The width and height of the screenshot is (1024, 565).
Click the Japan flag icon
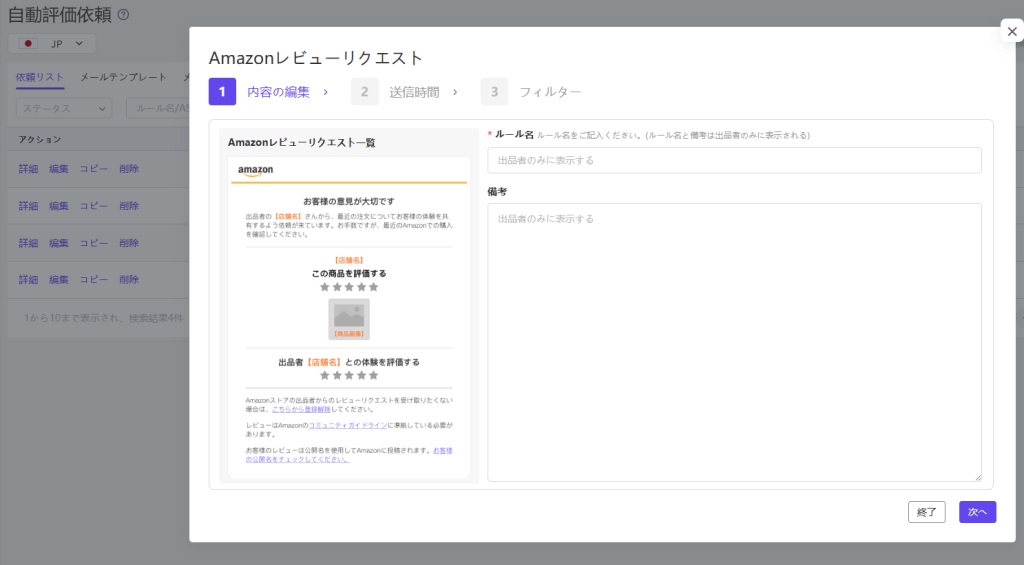click(28, 44)
